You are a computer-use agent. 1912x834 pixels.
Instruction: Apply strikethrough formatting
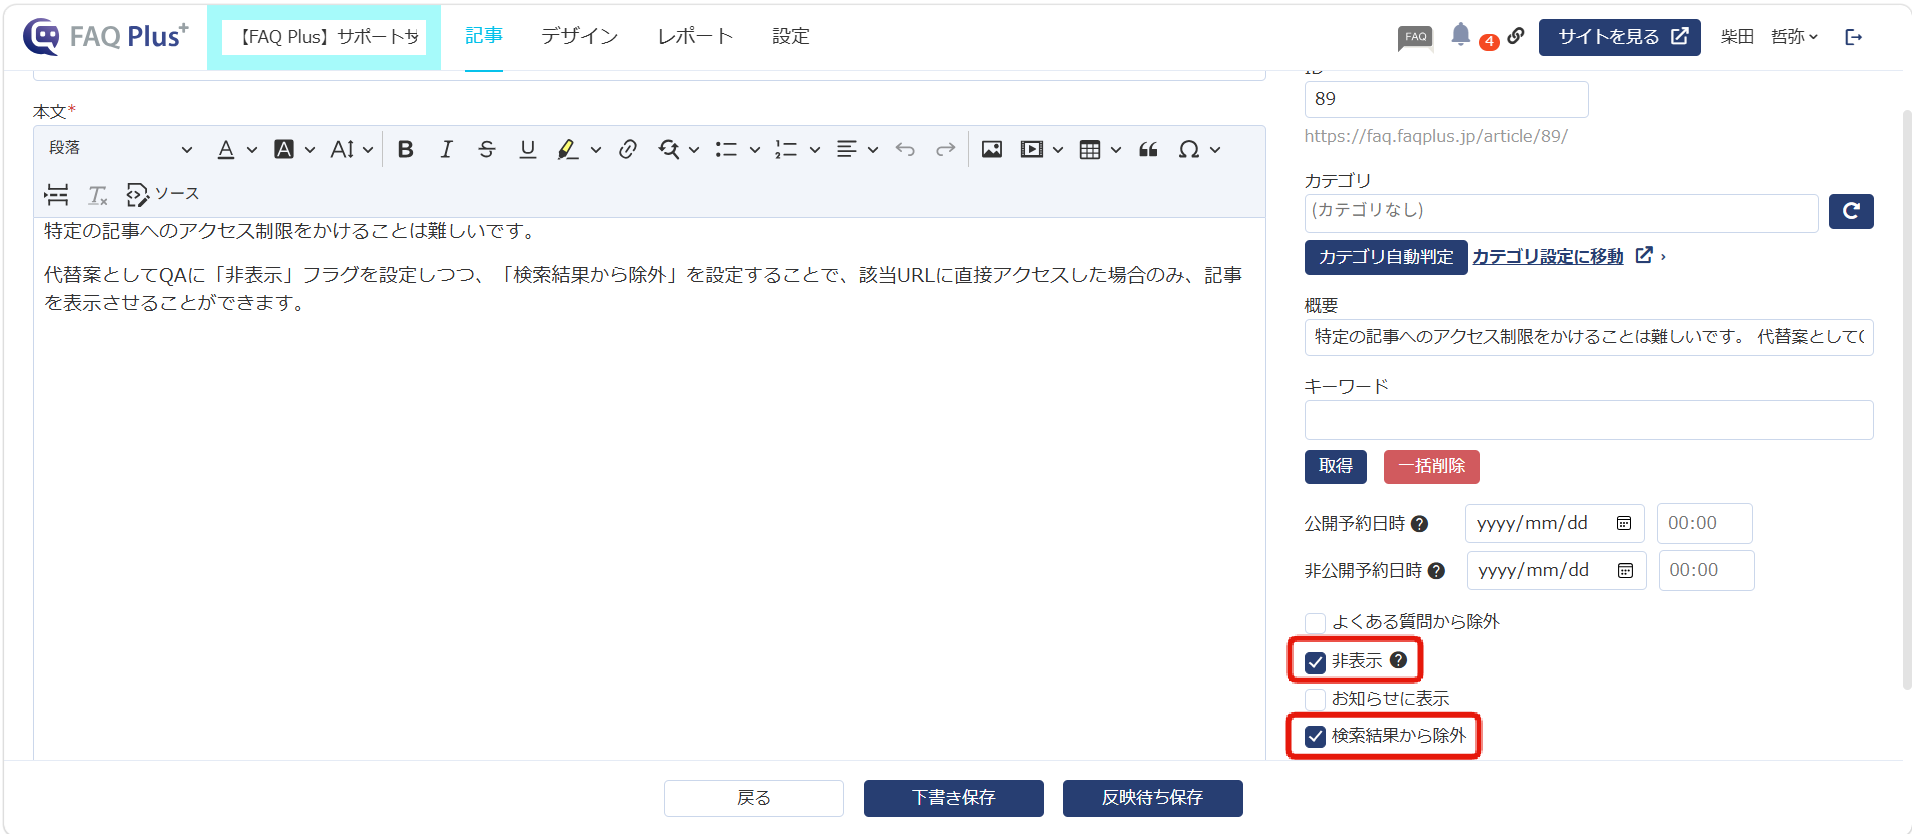pos(487,150)
